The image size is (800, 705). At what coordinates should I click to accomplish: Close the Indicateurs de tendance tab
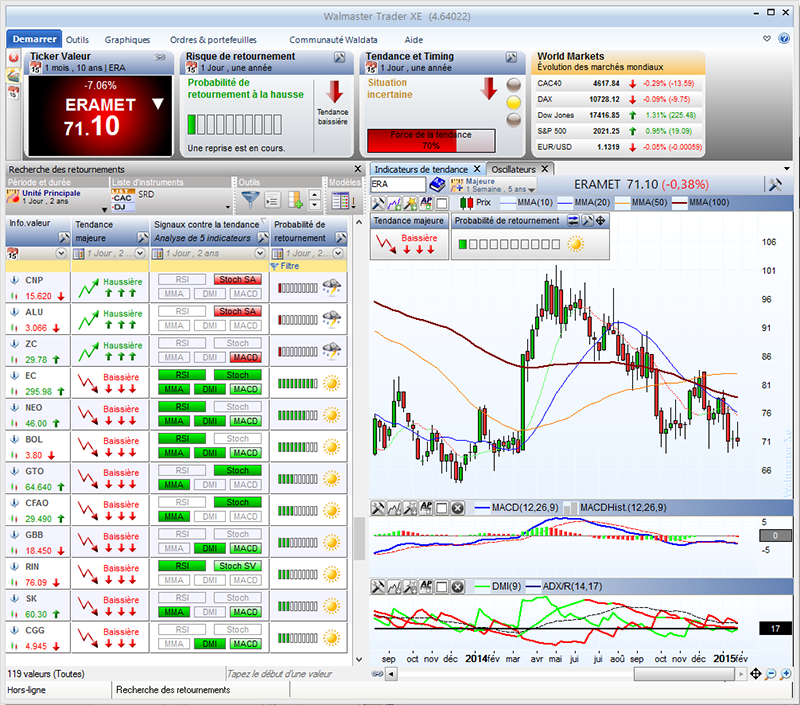477,169
